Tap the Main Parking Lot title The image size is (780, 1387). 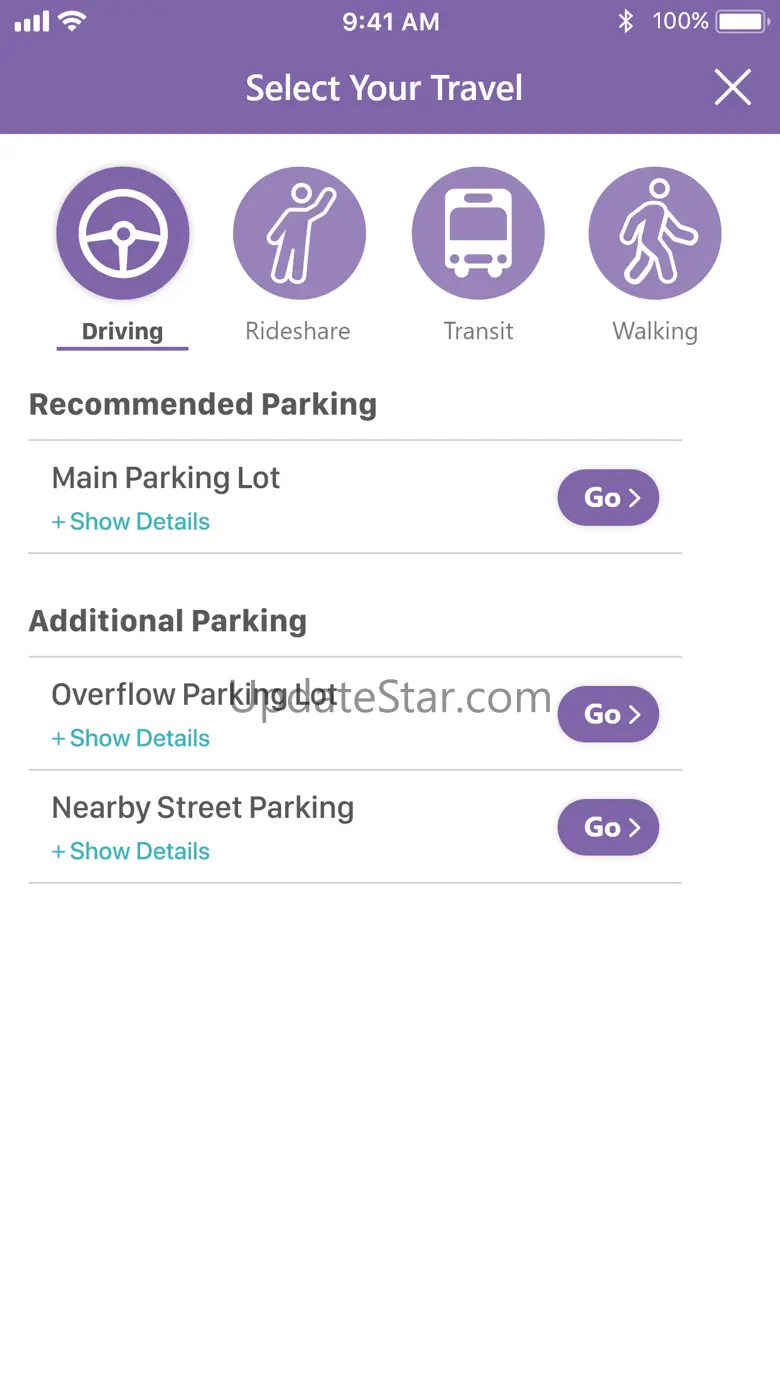tap(166, 478)
